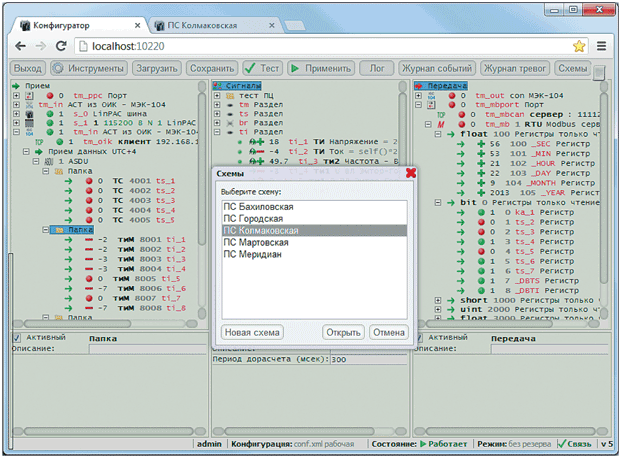Click the TCP icon of tm_mbcan сервер
The image size is (620, 457).
coord(441,115)
